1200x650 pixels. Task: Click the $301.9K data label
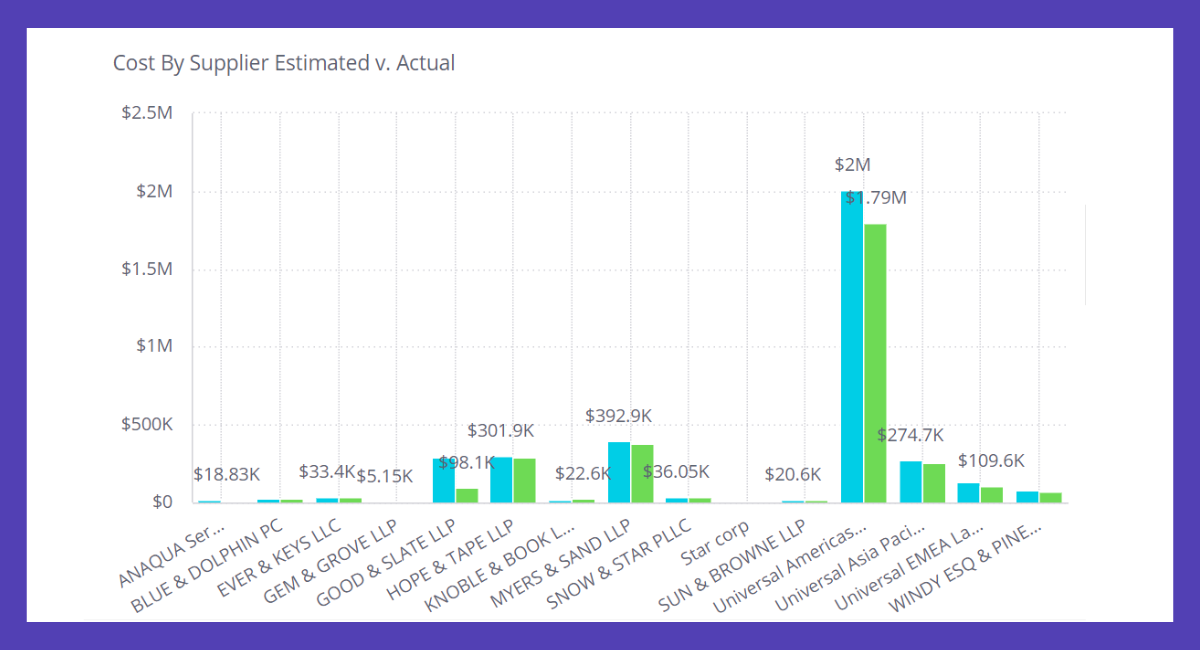coord(501,431)
